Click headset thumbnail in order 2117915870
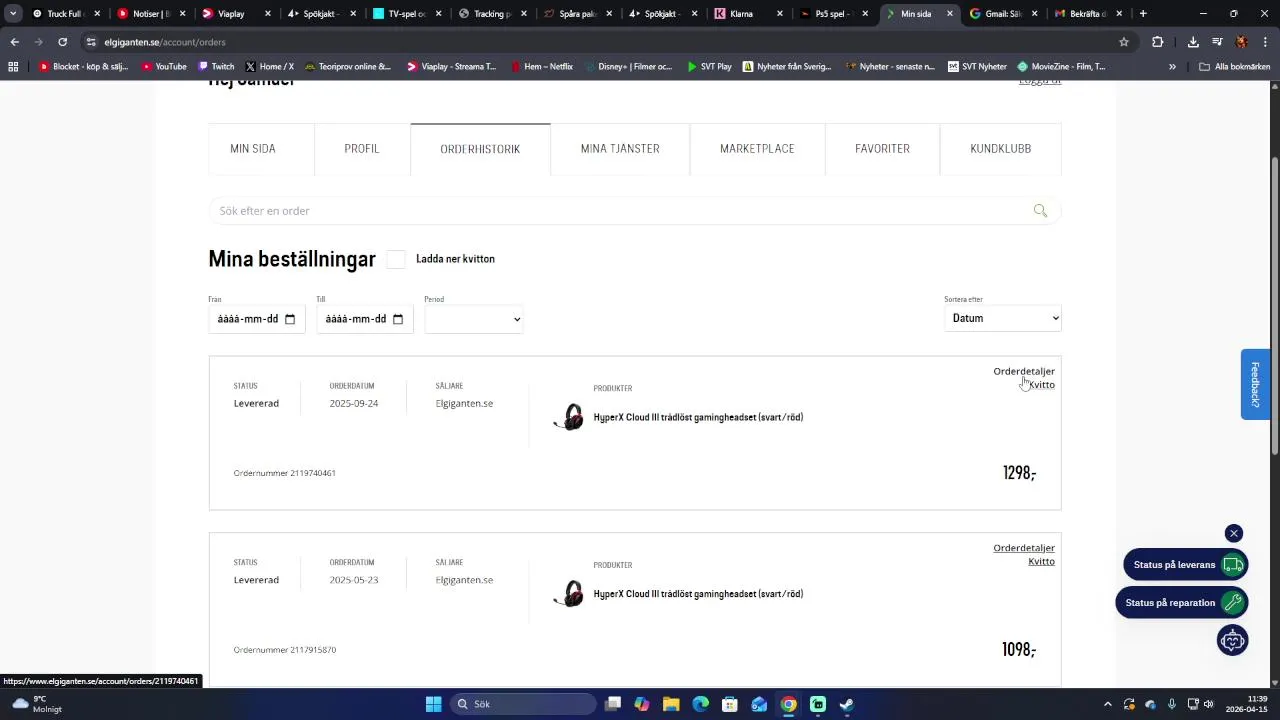The height and width of the screenshot is (720, 1280). coord(569,594)
